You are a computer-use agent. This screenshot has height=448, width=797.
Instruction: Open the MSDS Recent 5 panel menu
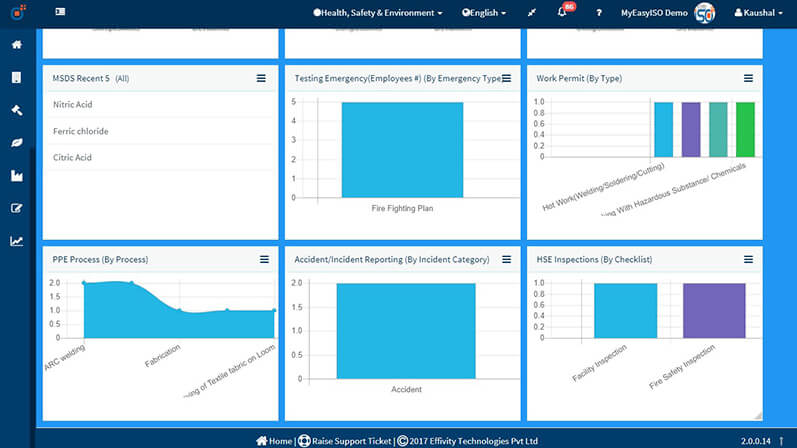click(261, 78)
